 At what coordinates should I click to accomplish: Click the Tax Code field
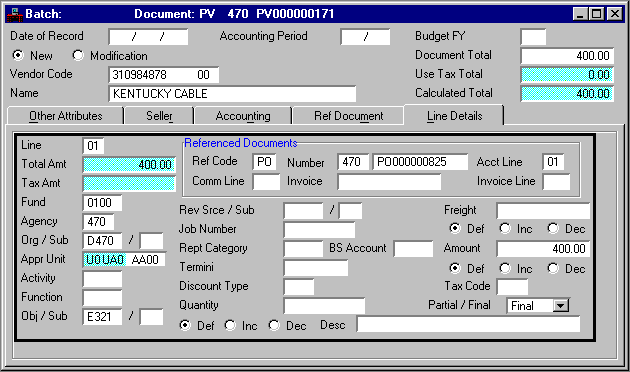coord(513,287)
